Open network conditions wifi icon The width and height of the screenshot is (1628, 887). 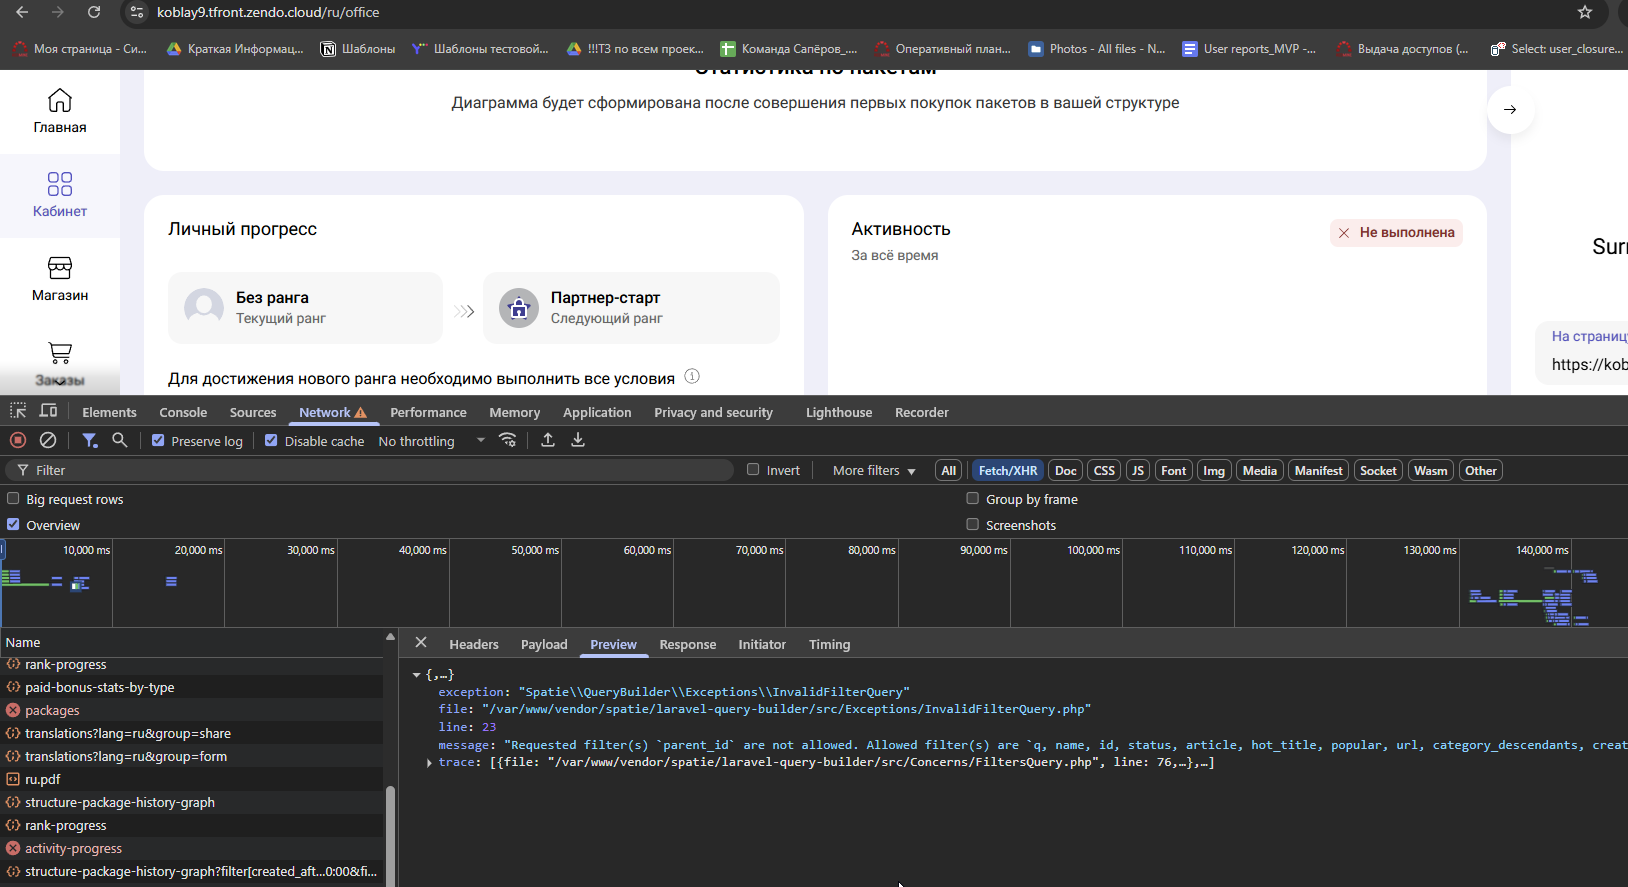point(508,440)
